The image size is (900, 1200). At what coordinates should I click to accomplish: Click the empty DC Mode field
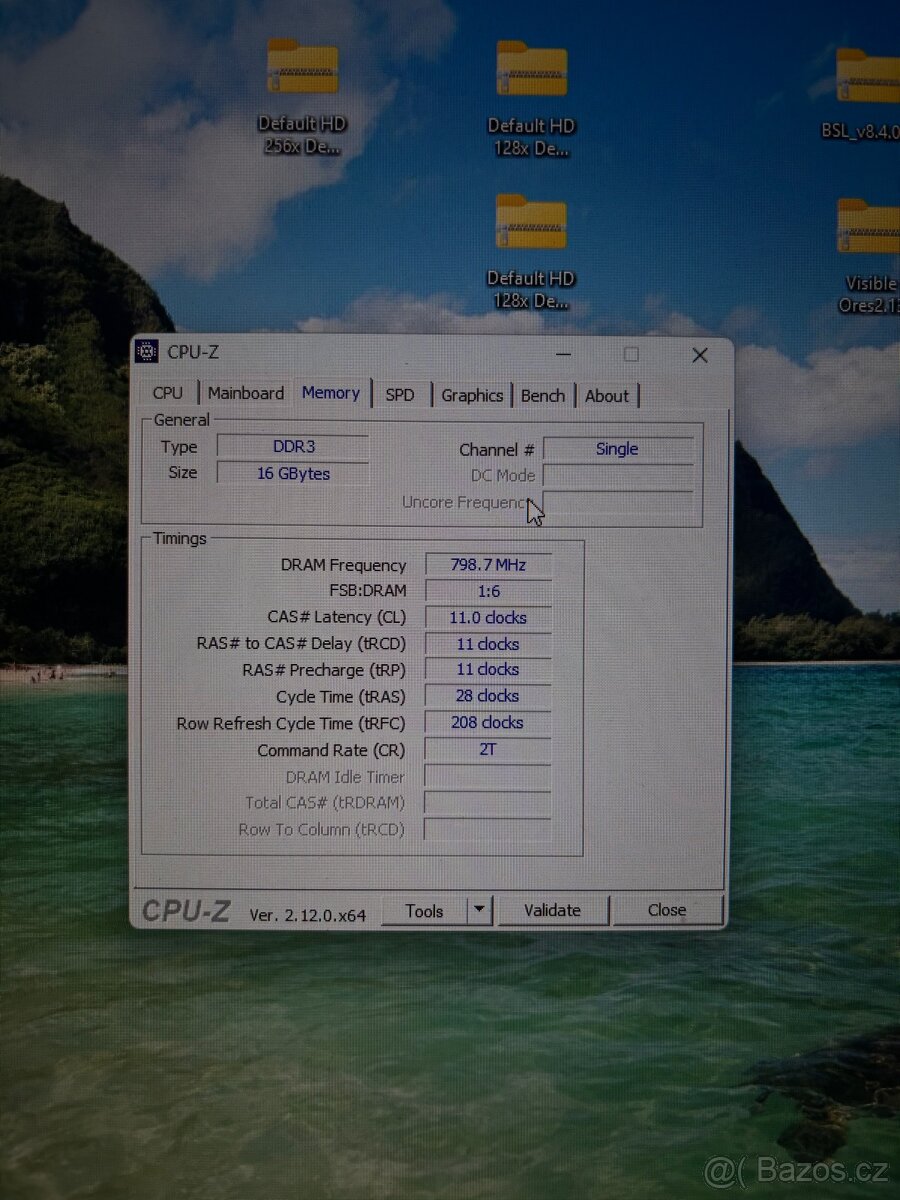[x=617, y=476]
